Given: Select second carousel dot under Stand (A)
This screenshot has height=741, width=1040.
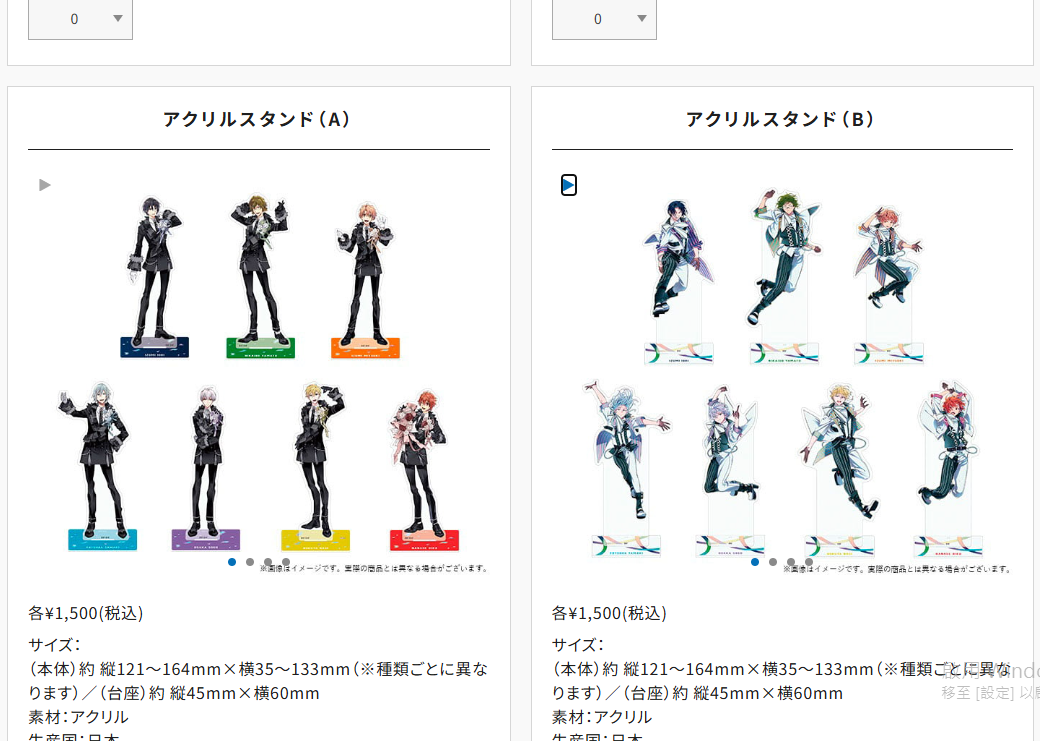Looking at the screenshot, I should pyautogui.click(x=249, y=562).
